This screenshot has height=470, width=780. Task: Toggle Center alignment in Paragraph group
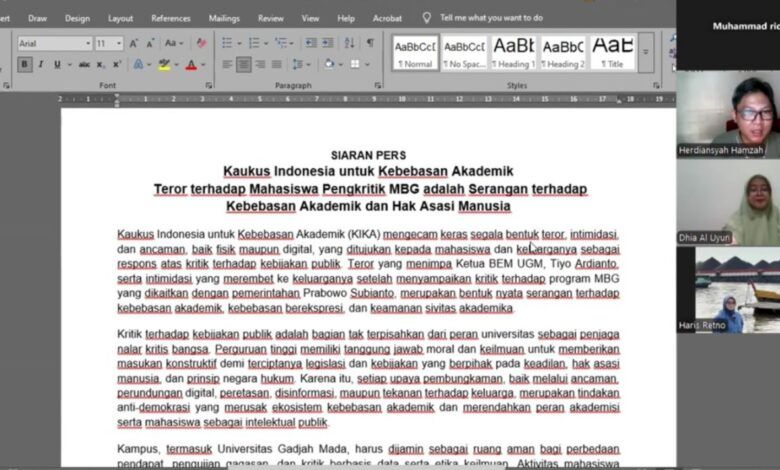[x=243, y=64]
